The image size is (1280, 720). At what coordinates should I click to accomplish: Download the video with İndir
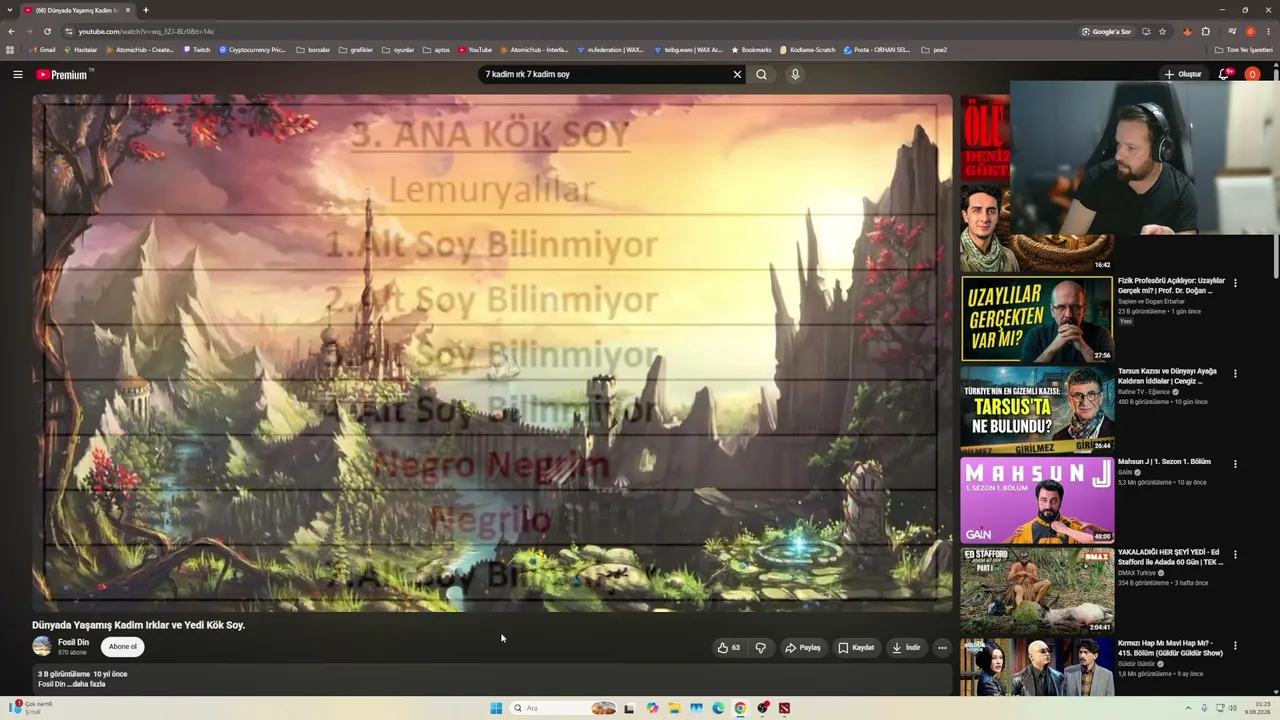pos(906,647)
